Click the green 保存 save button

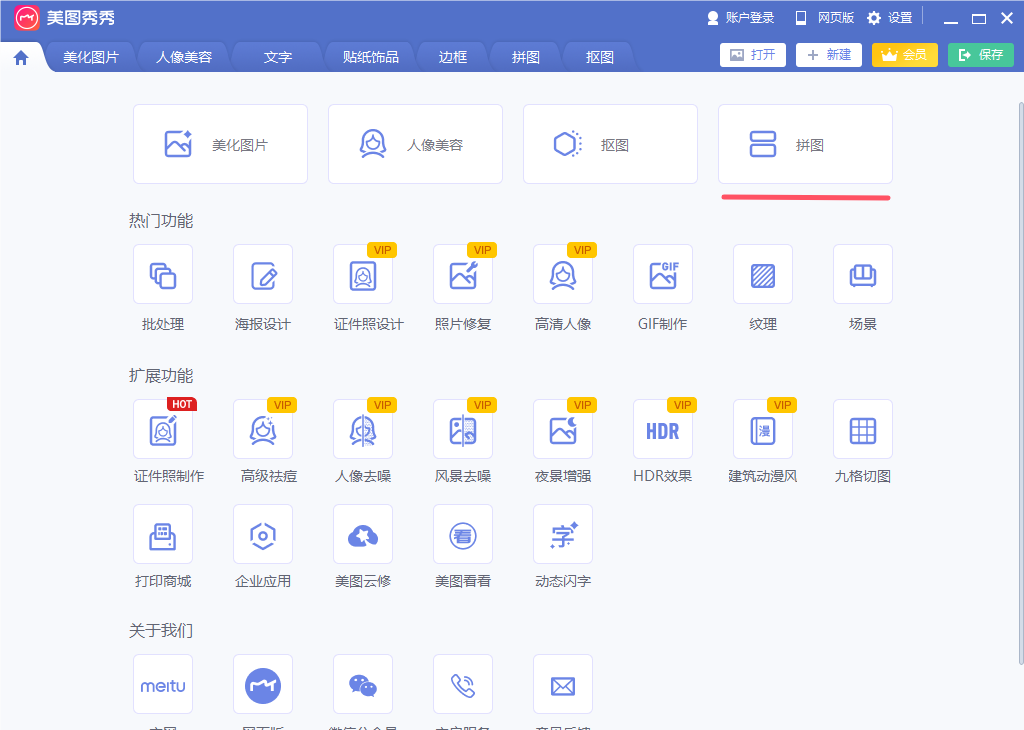tap(980, 55)
